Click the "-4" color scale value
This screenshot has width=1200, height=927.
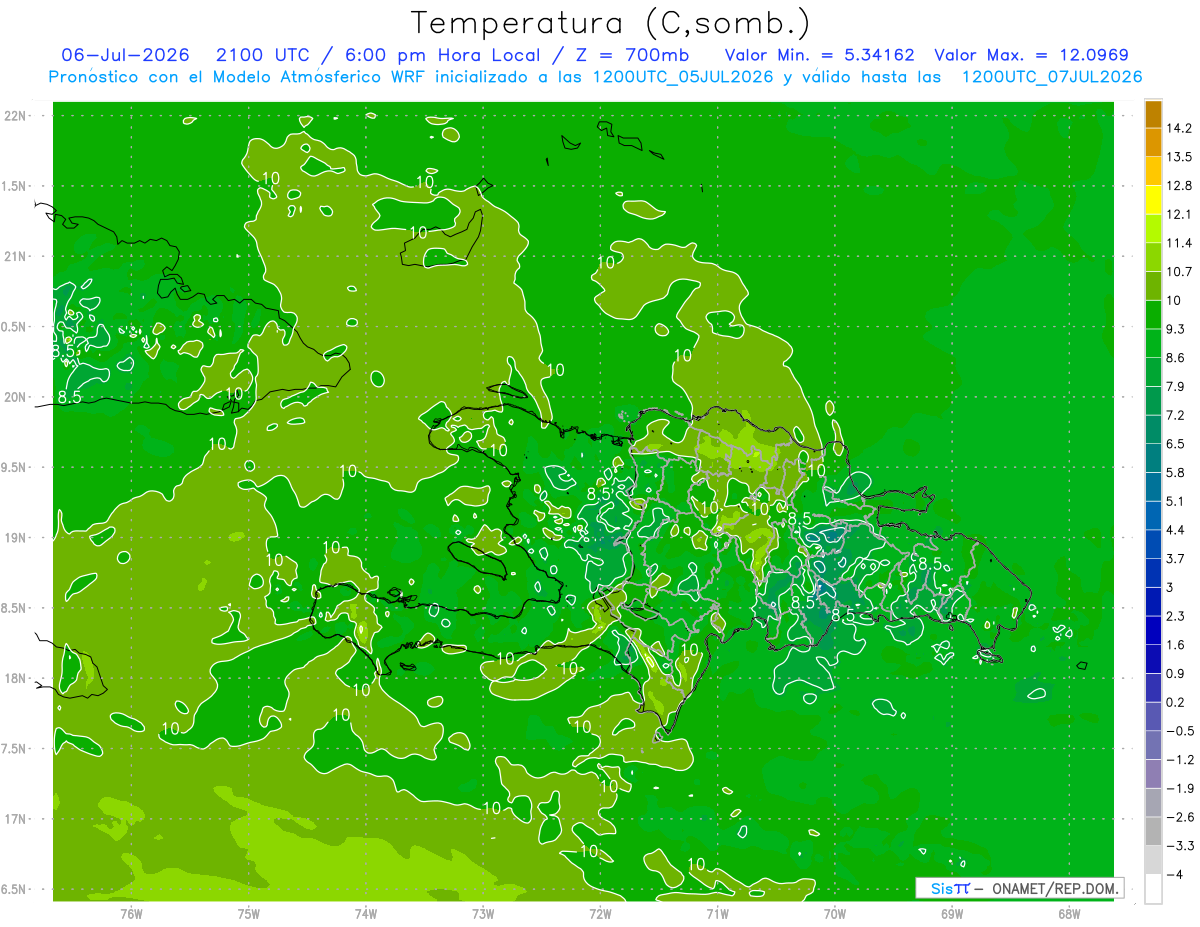1174,875
